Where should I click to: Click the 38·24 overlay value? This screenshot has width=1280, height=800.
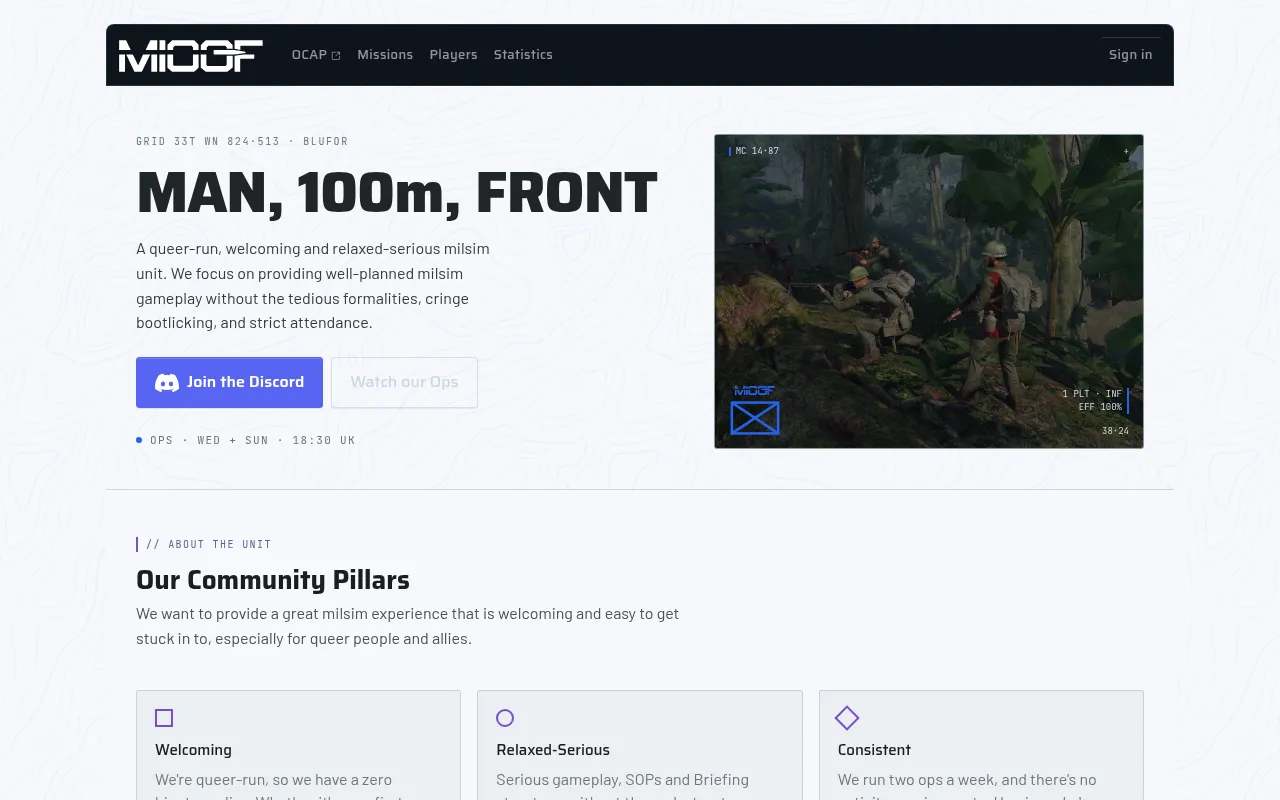(1115, 431)
